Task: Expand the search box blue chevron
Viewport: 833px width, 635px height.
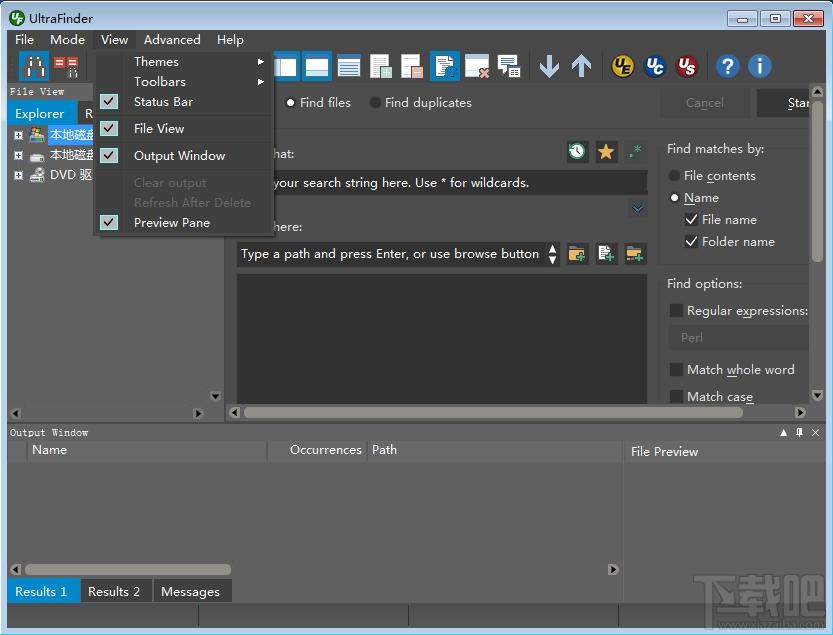Action: [x=638, y=208]
